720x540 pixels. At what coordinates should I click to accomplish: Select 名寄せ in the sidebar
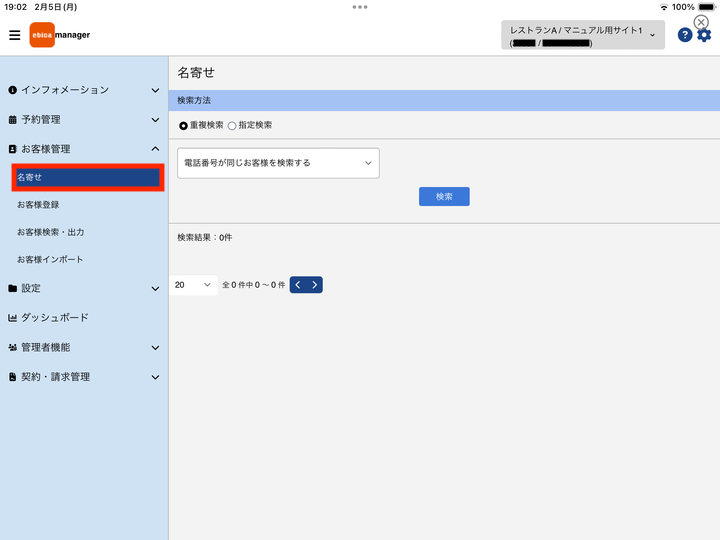tap(88, 177)
